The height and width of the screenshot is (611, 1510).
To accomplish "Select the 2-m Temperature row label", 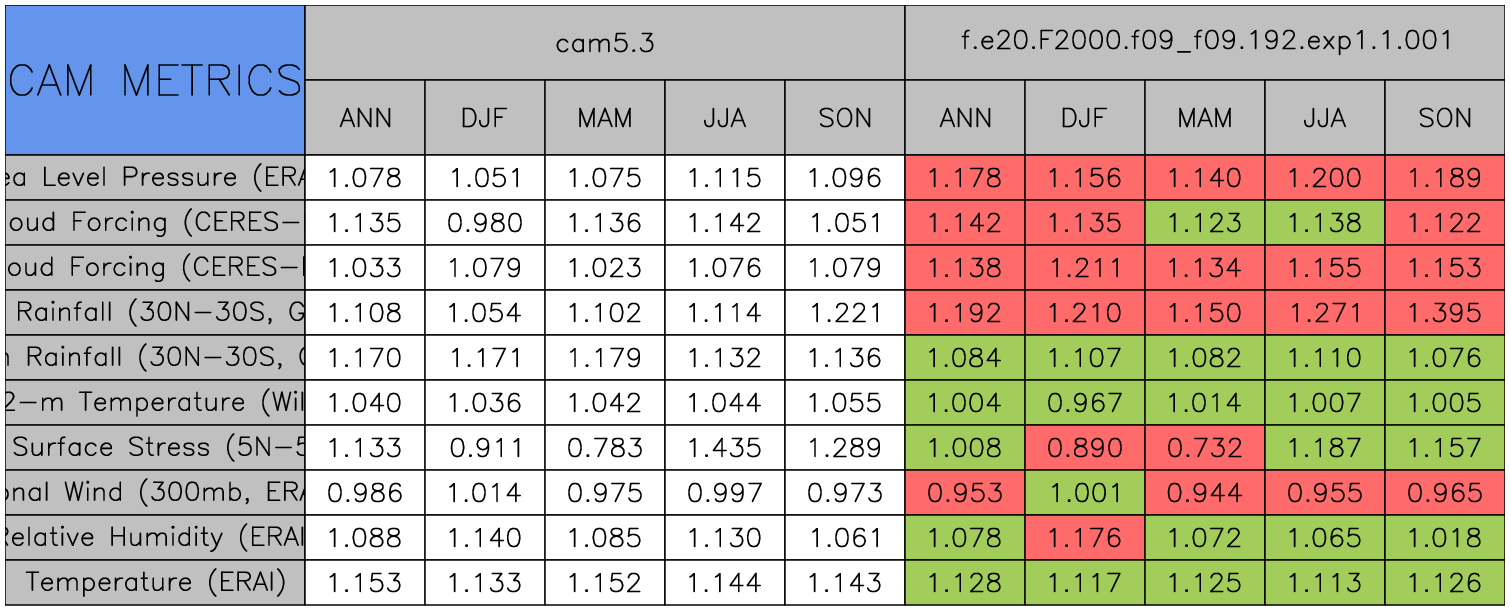I will click(x=154, y=403).
